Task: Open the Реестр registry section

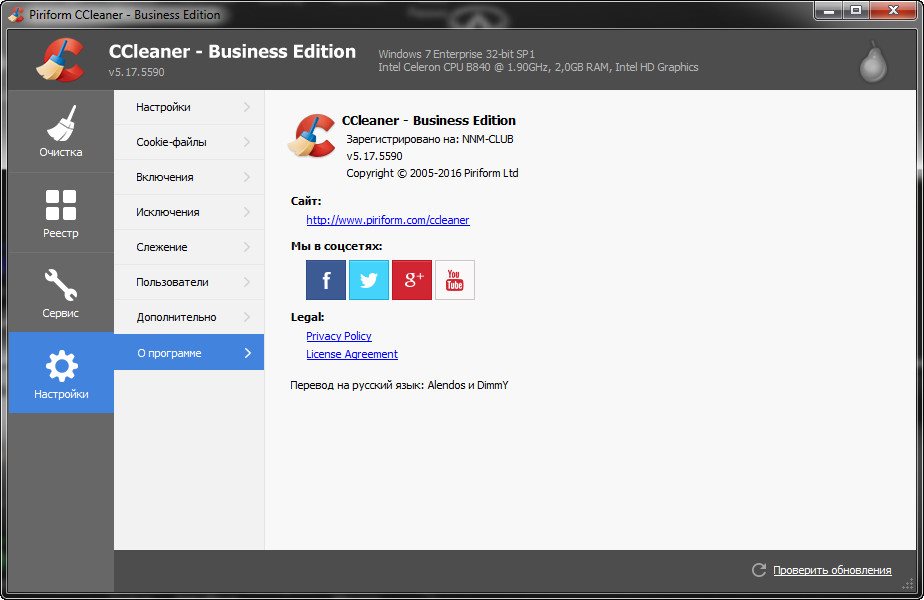Action: tap(61, 213)
